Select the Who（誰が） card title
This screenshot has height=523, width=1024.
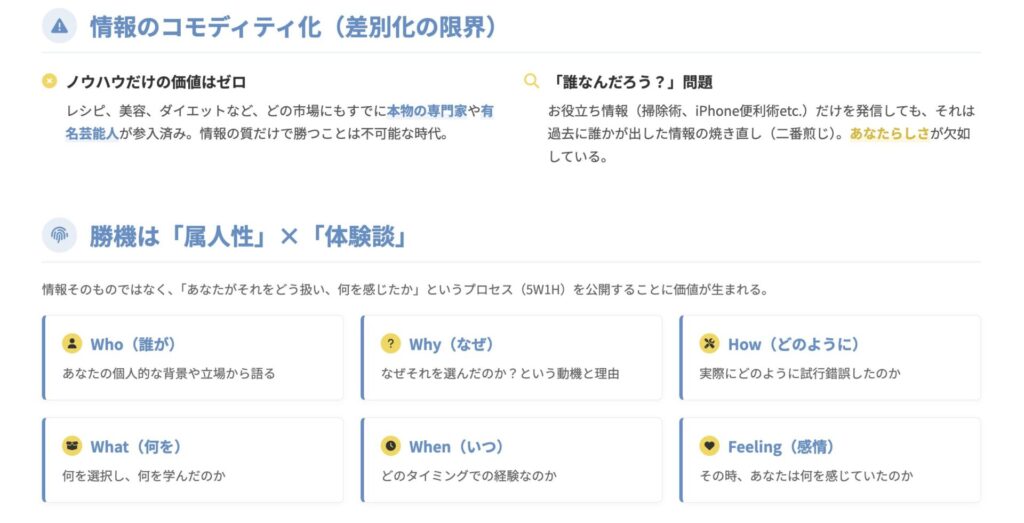click(133, 344)
